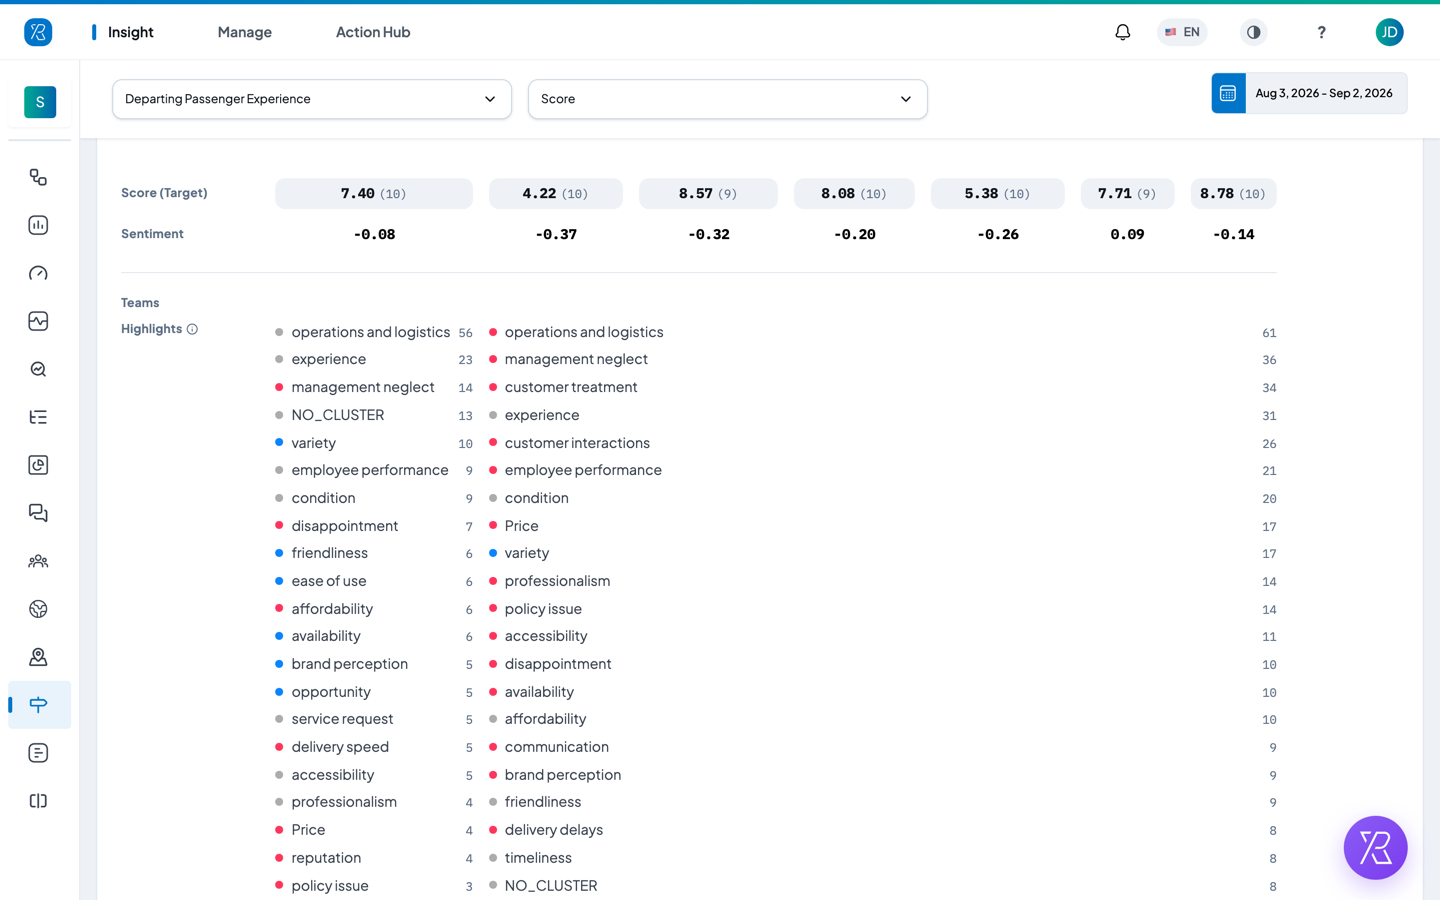
Task: Expand the Departing Passenger Experience dropdown
Action: click(x=312, y=99)
